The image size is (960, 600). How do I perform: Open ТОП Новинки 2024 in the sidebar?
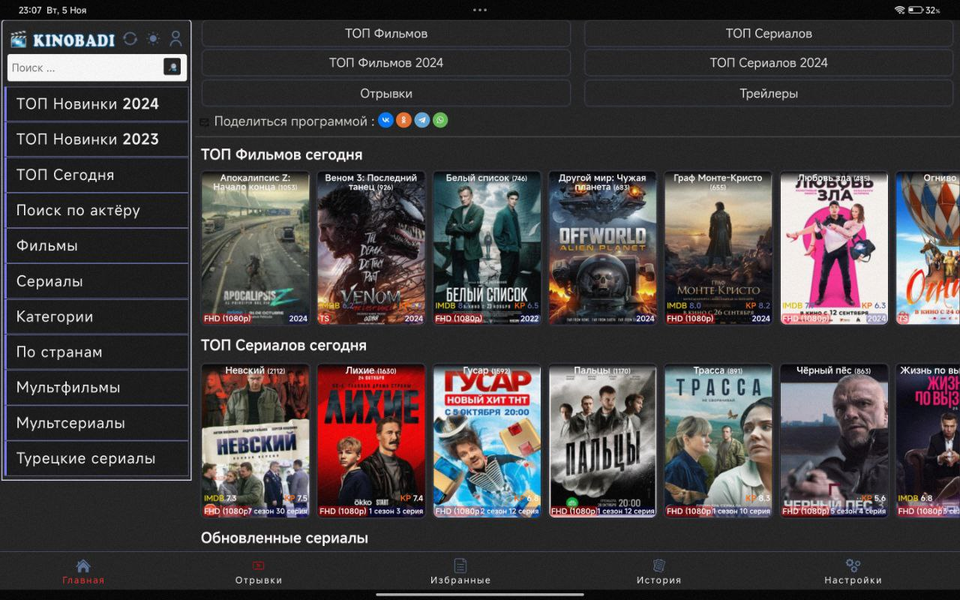[96, 104]
